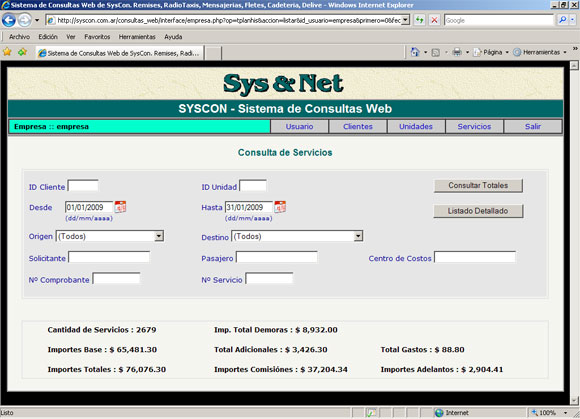This screenshot has height=419, width=580.
Task: Click the Sys & Net logo banner
Action: [x=283, y=84]
